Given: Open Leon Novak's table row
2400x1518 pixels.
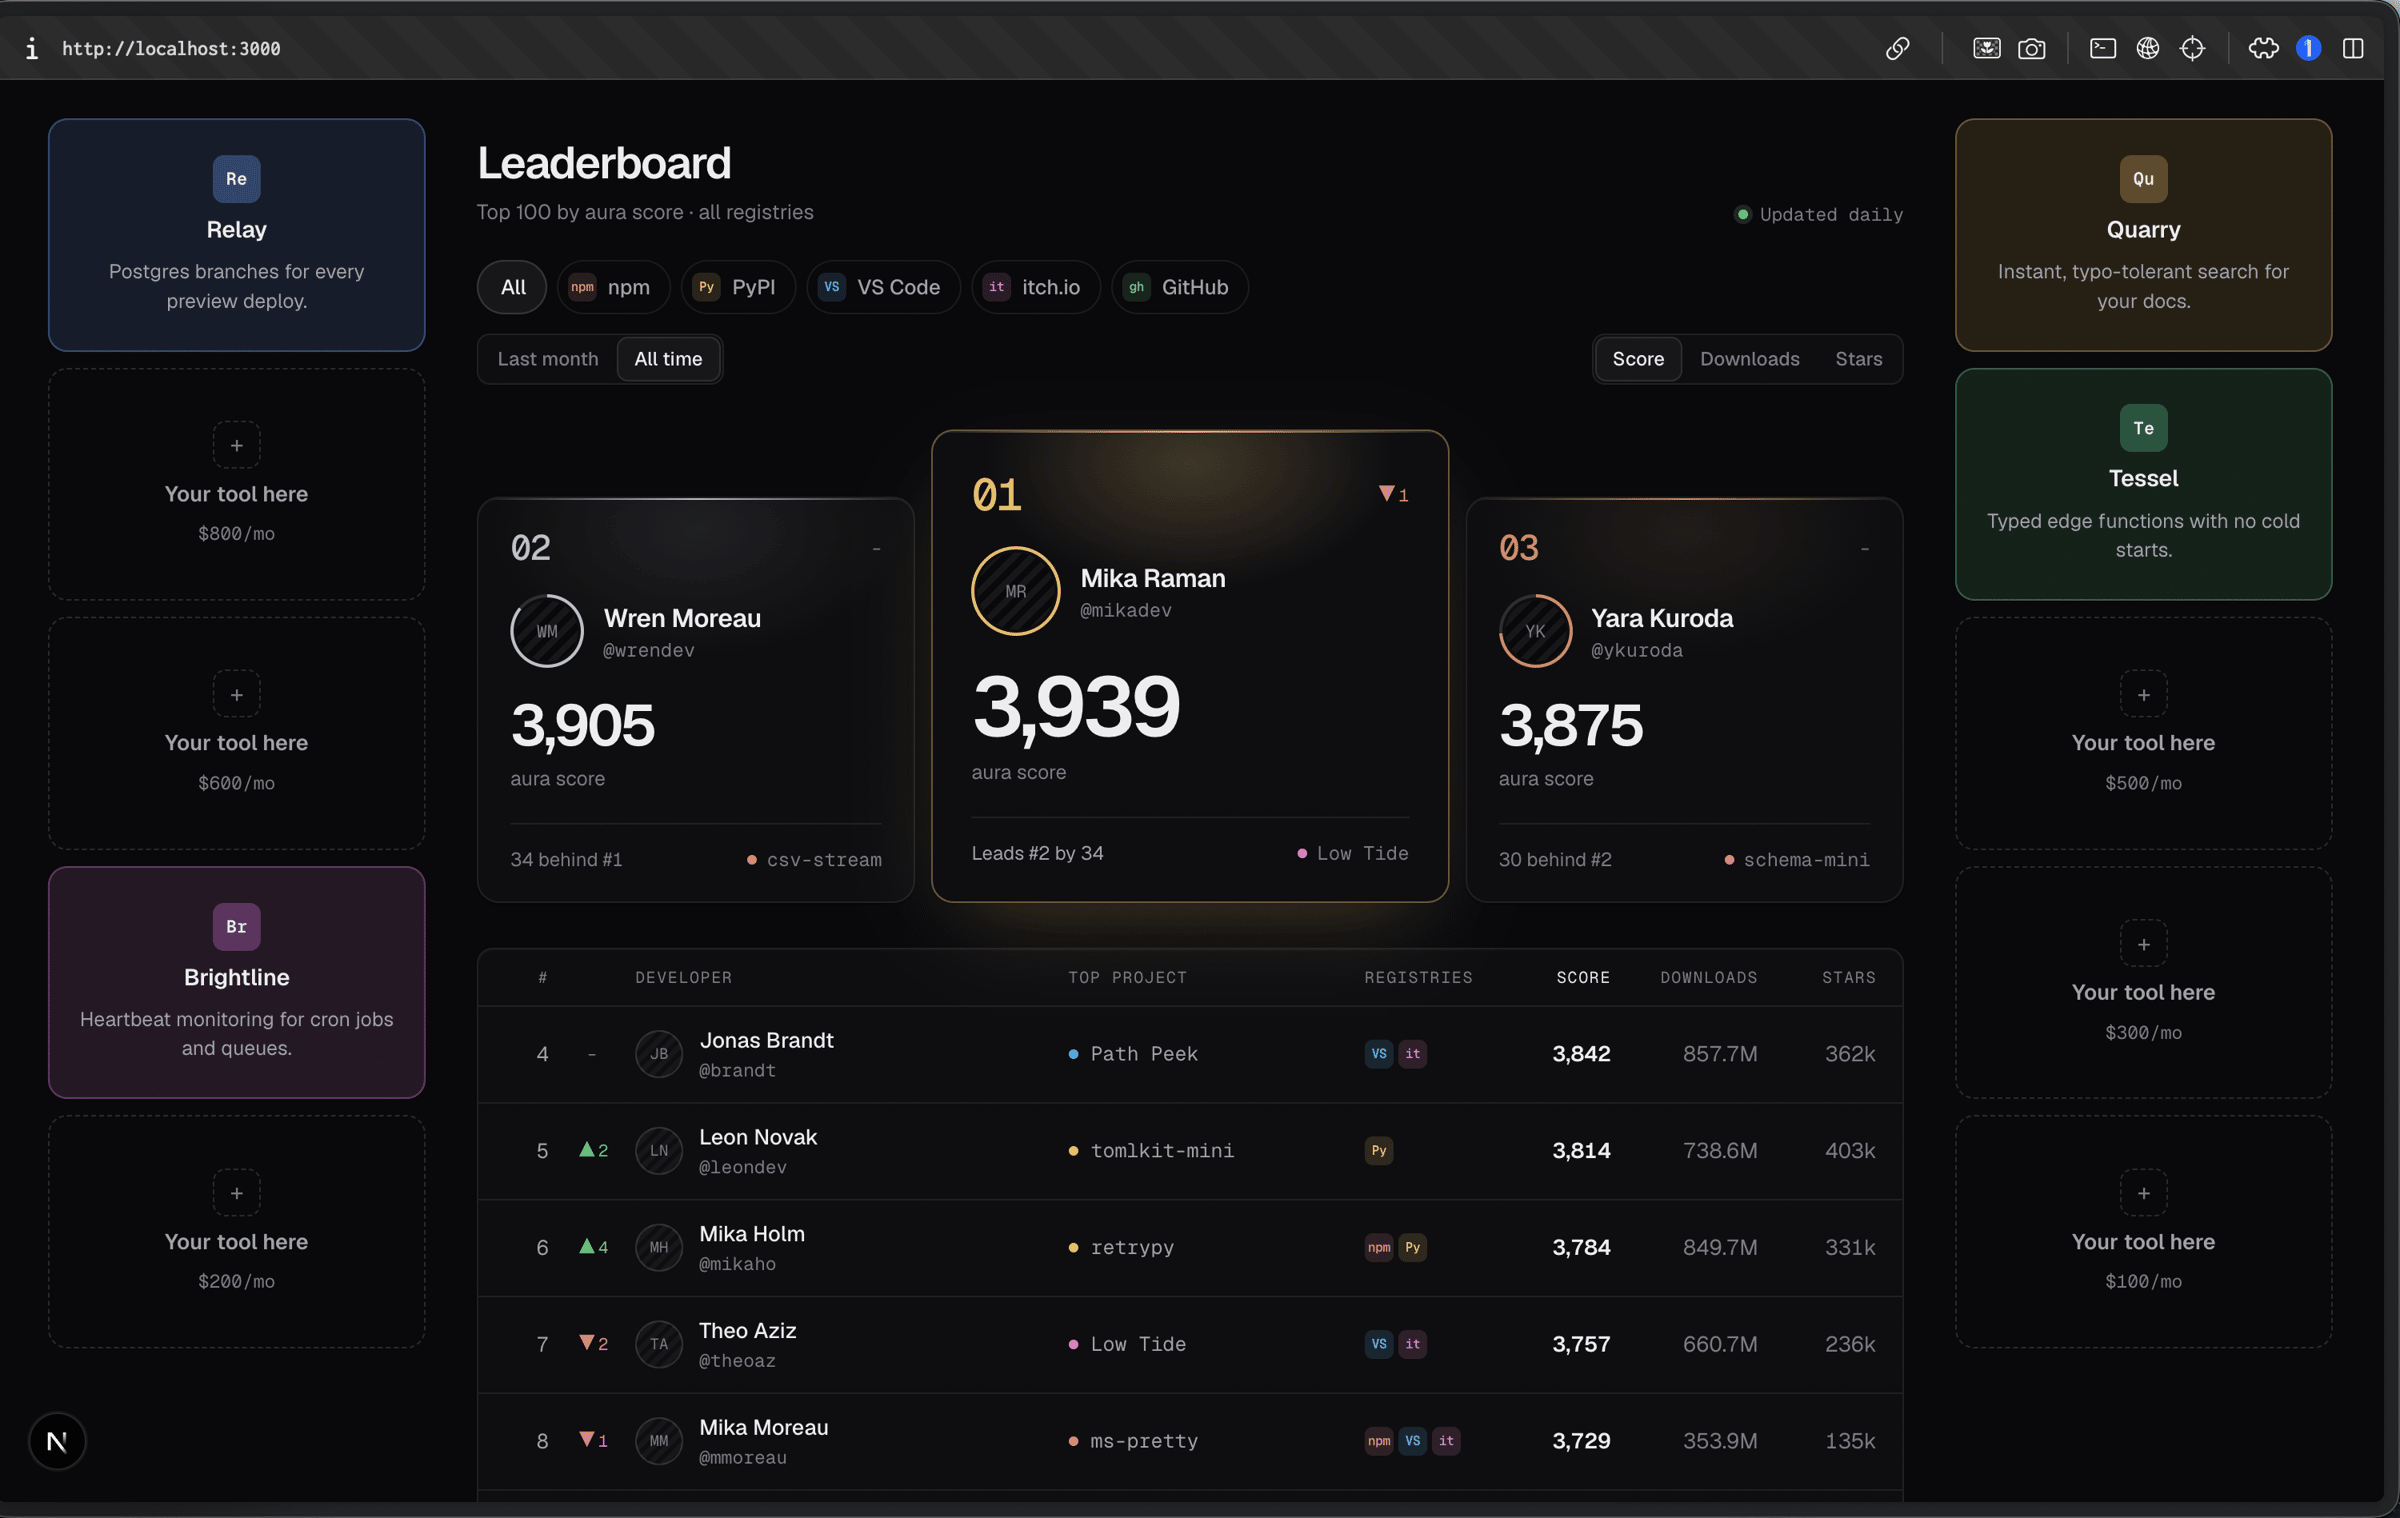Looking at the screenshot, I should click(x=1190, y=1151).
